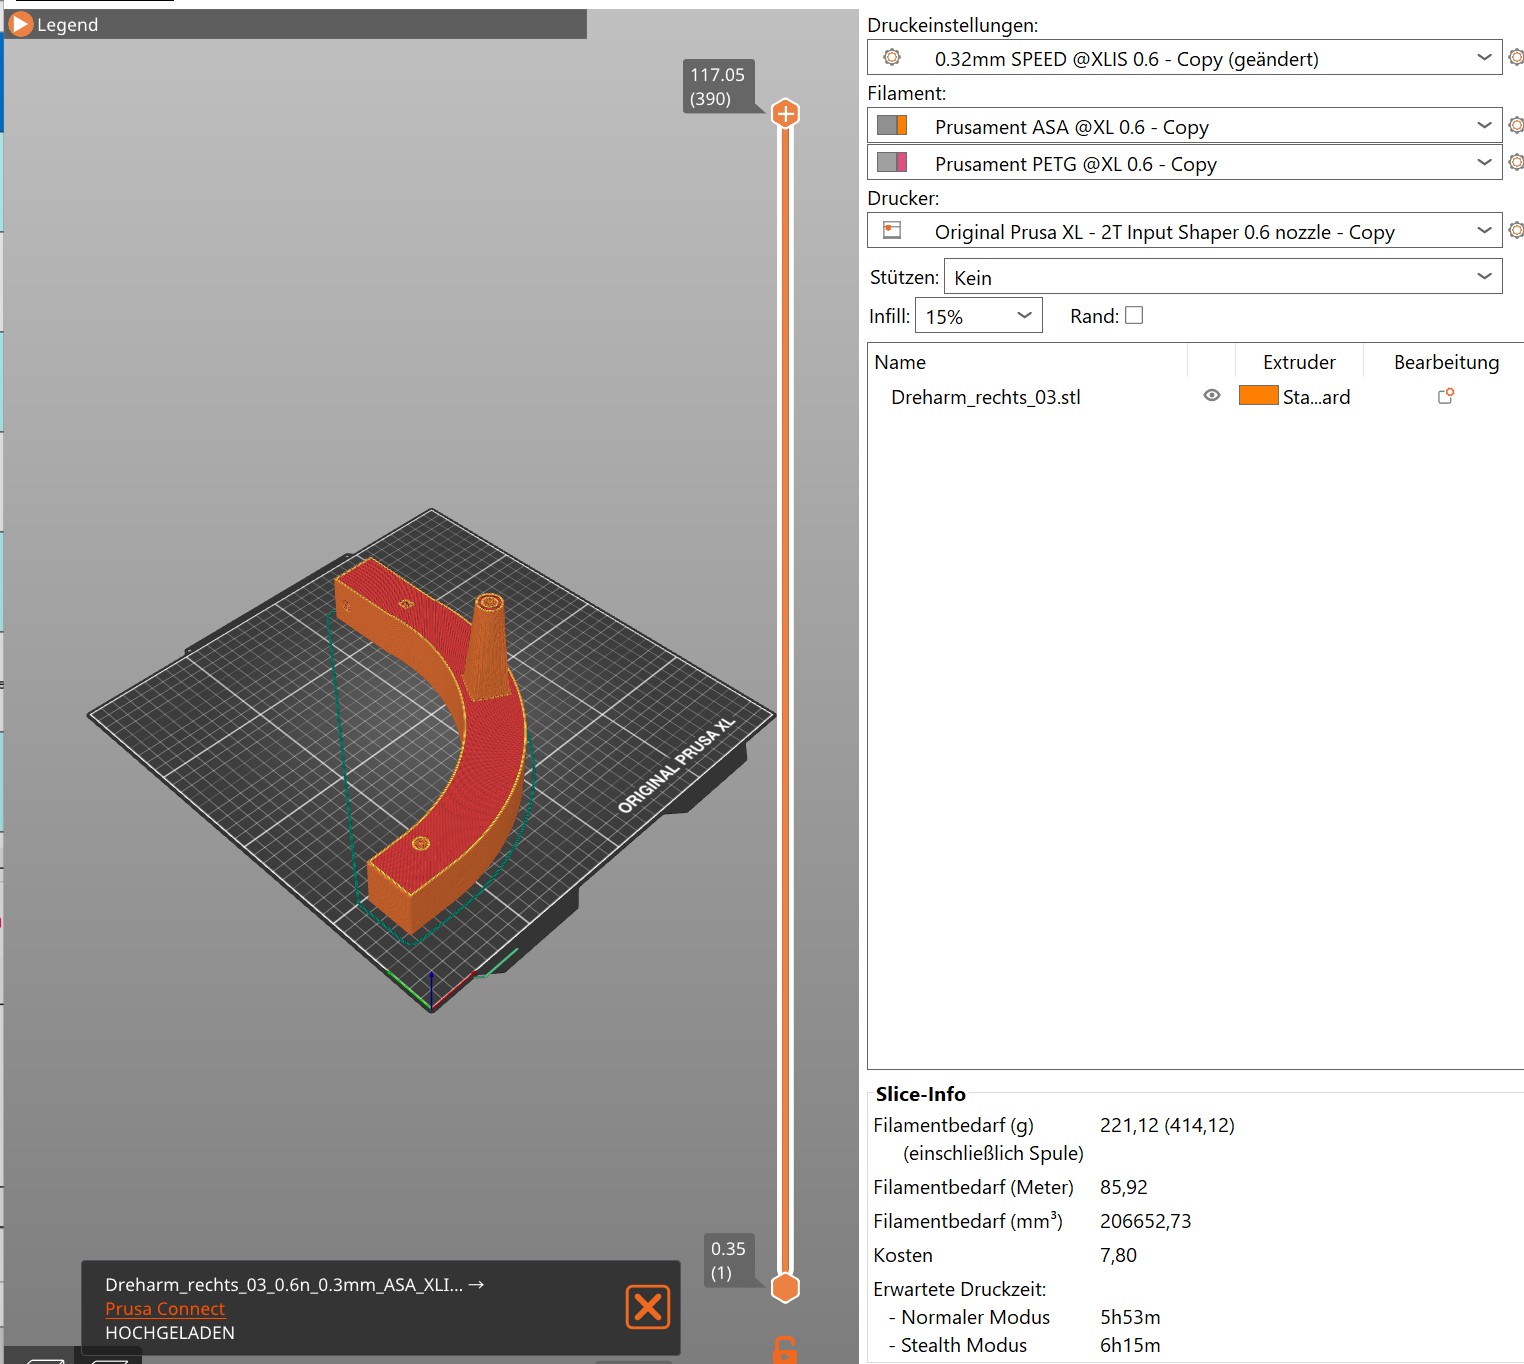Enable the Rand checkbox
Viewport: 1524px width, 1364px height.
(1134, 316)
